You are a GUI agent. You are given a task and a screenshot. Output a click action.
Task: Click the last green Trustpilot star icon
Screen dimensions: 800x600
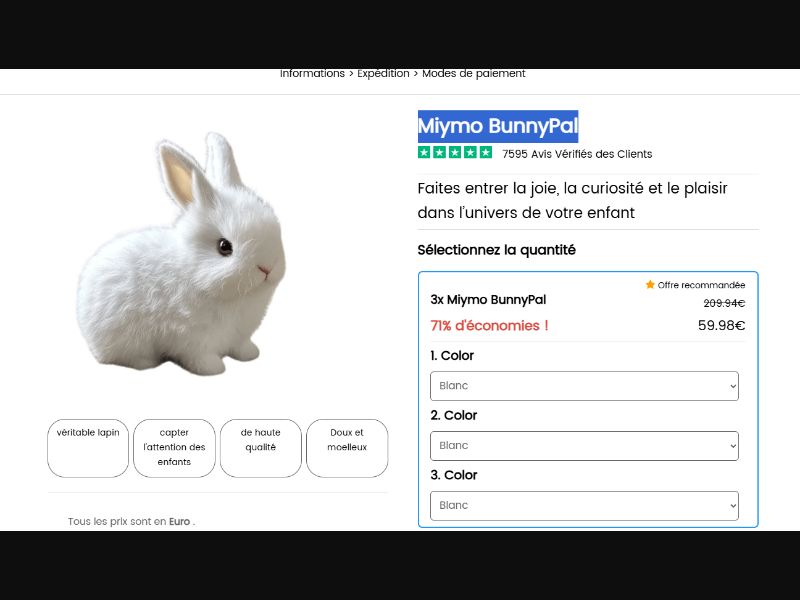pyautogui.click(x=488, y=153)
